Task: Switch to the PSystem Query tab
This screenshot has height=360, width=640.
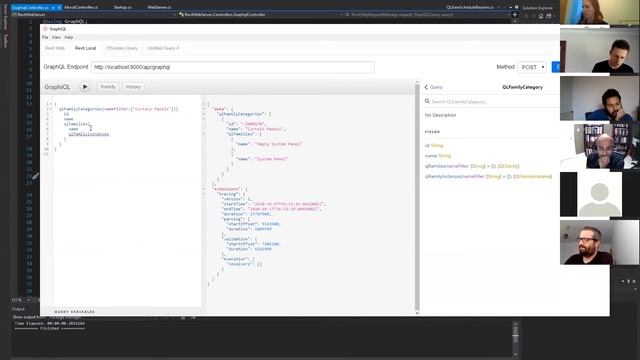Action: point(122,48)
